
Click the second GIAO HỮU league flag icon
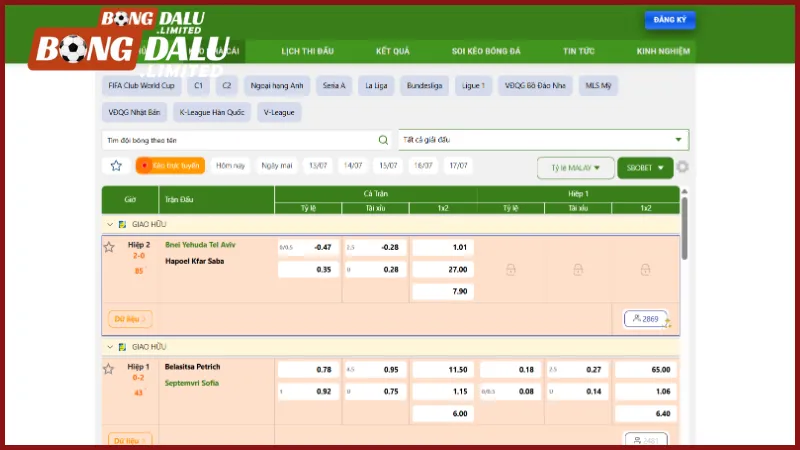[122, 347]
